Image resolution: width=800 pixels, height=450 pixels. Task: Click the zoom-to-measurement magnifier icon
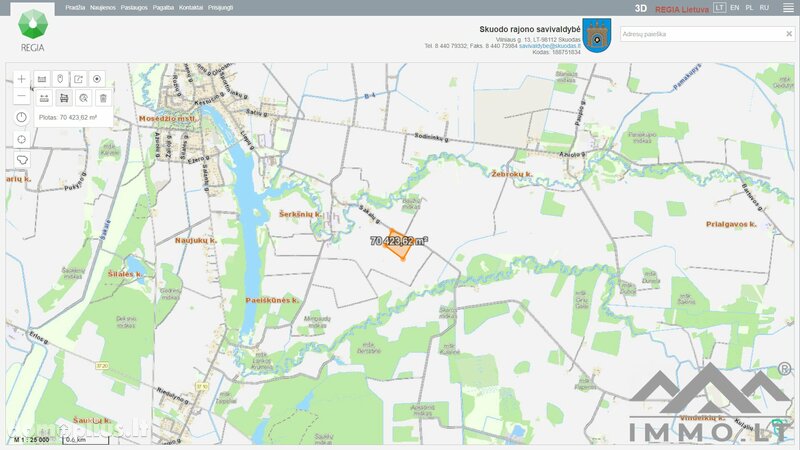click(x=84, y=98)
